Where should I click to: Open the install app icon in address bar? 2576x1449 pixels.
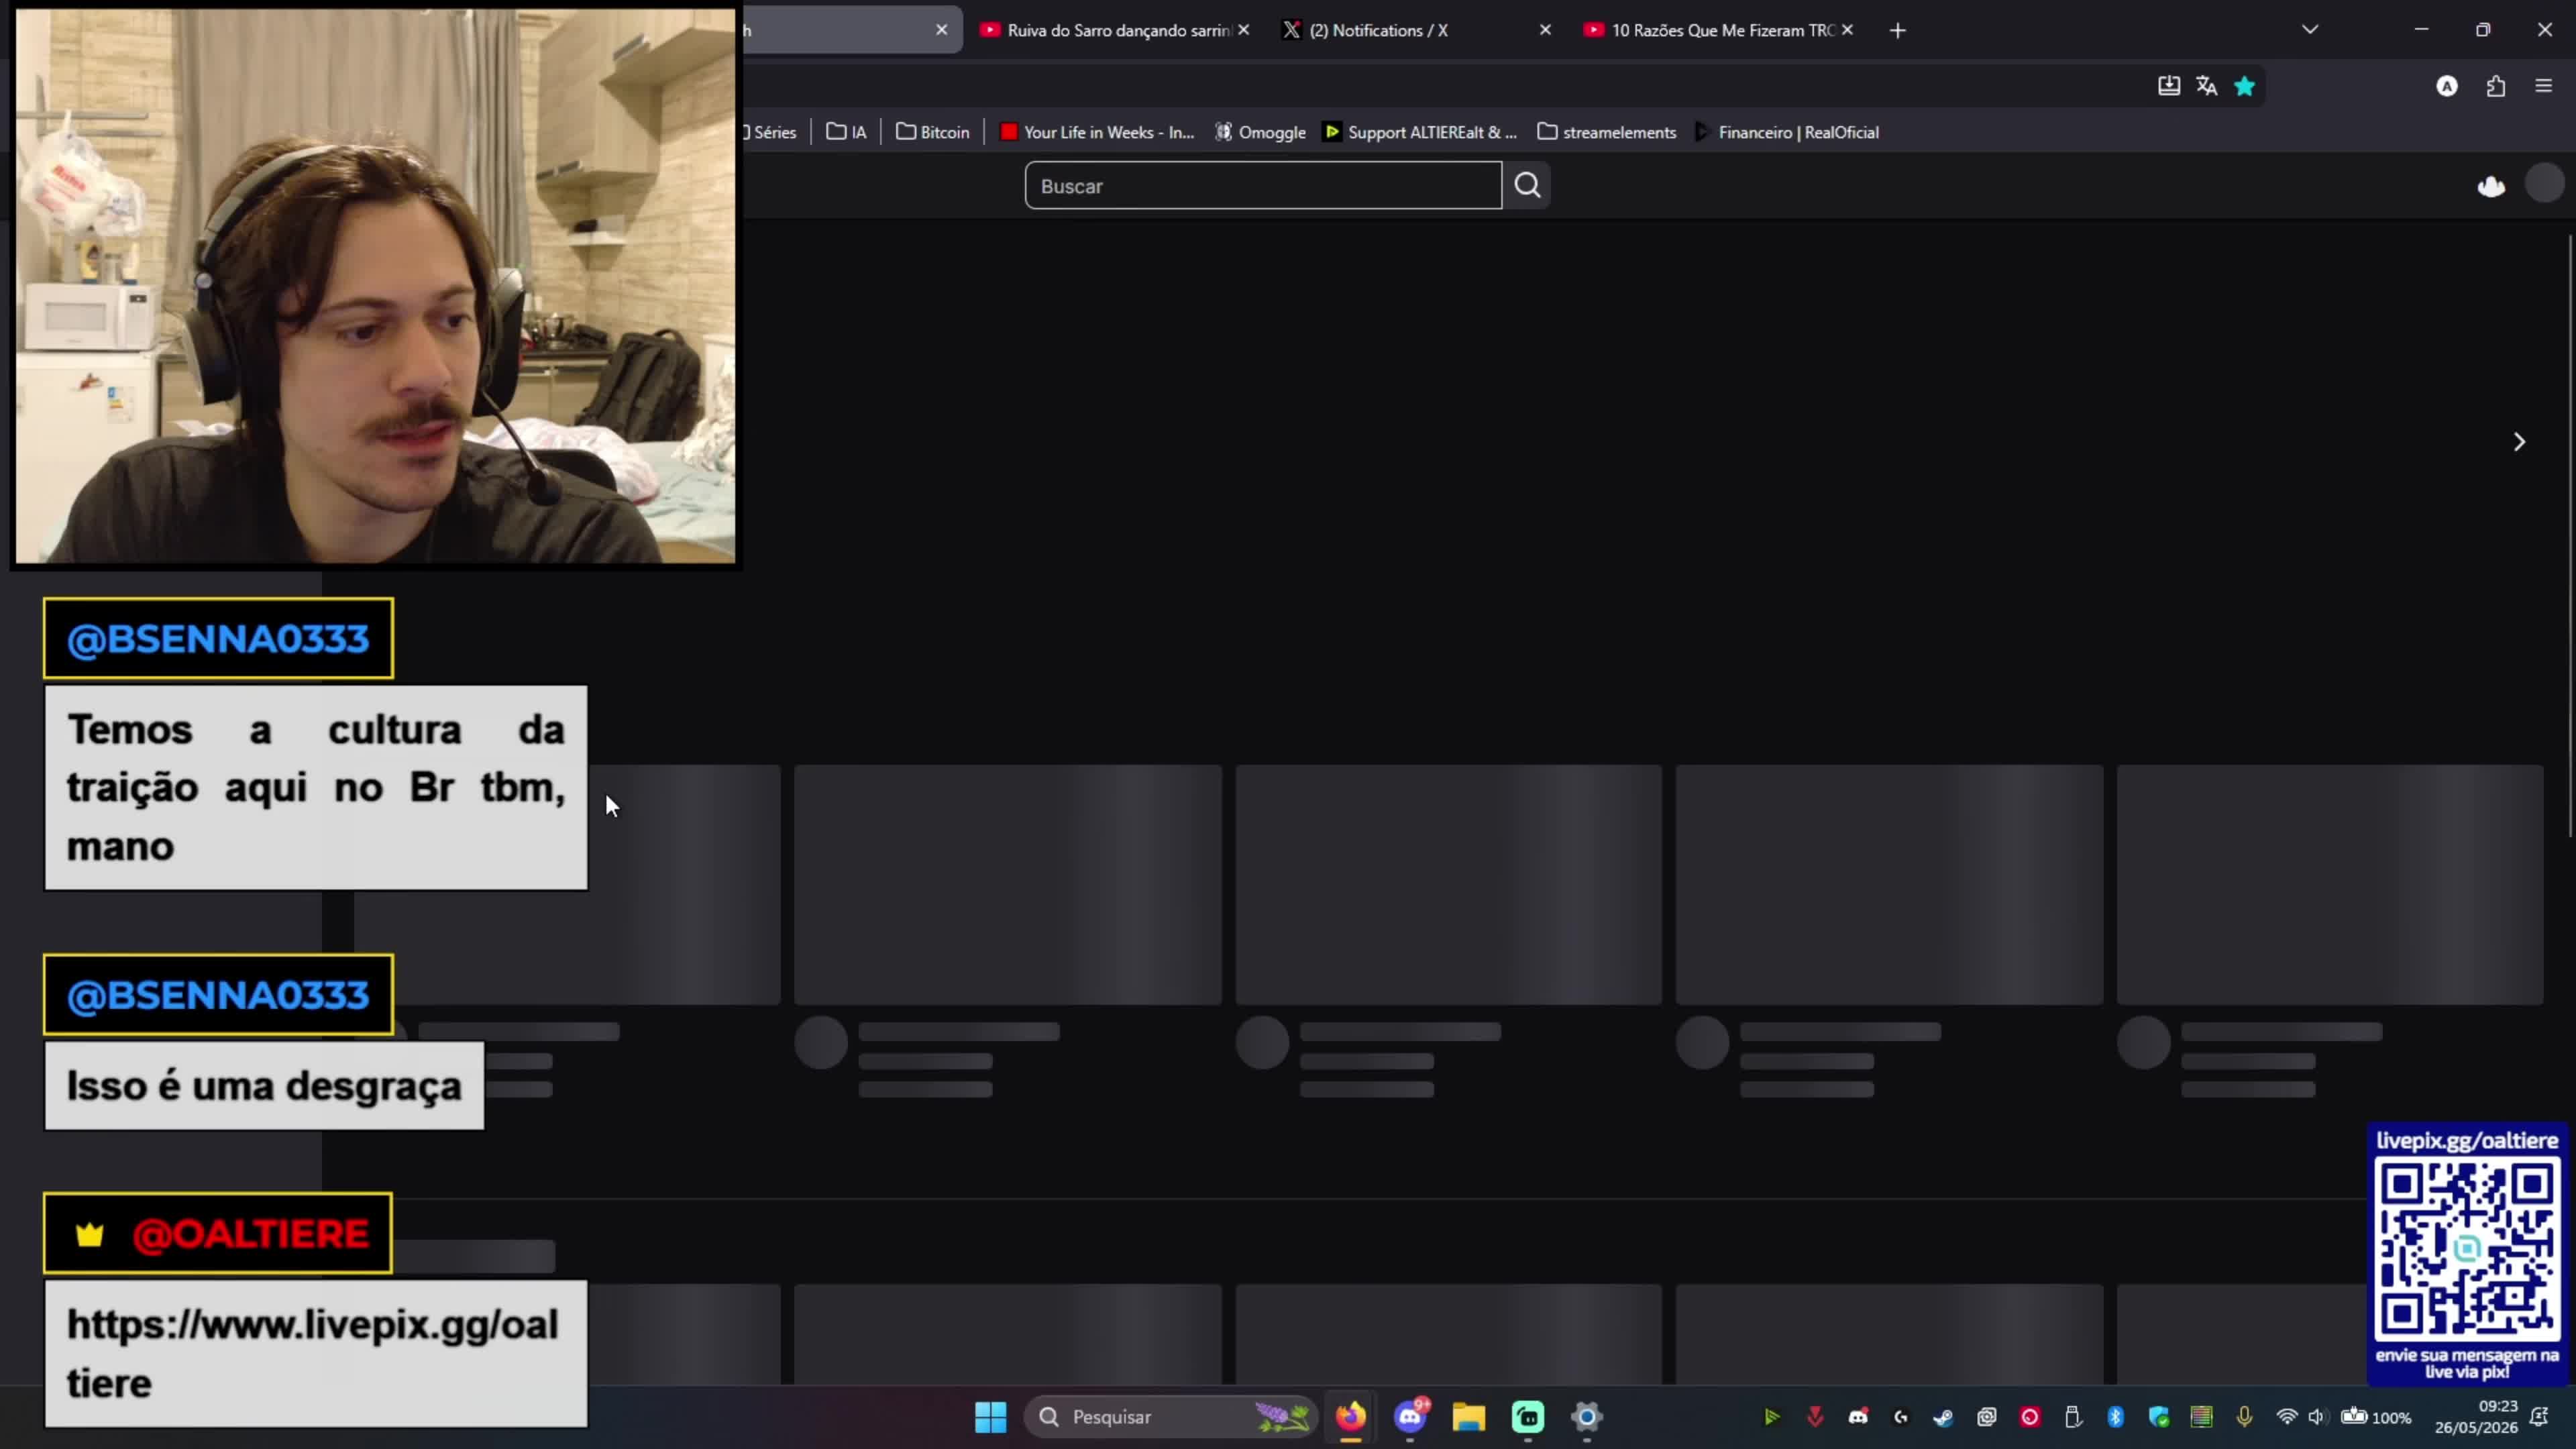(2168, 86)
